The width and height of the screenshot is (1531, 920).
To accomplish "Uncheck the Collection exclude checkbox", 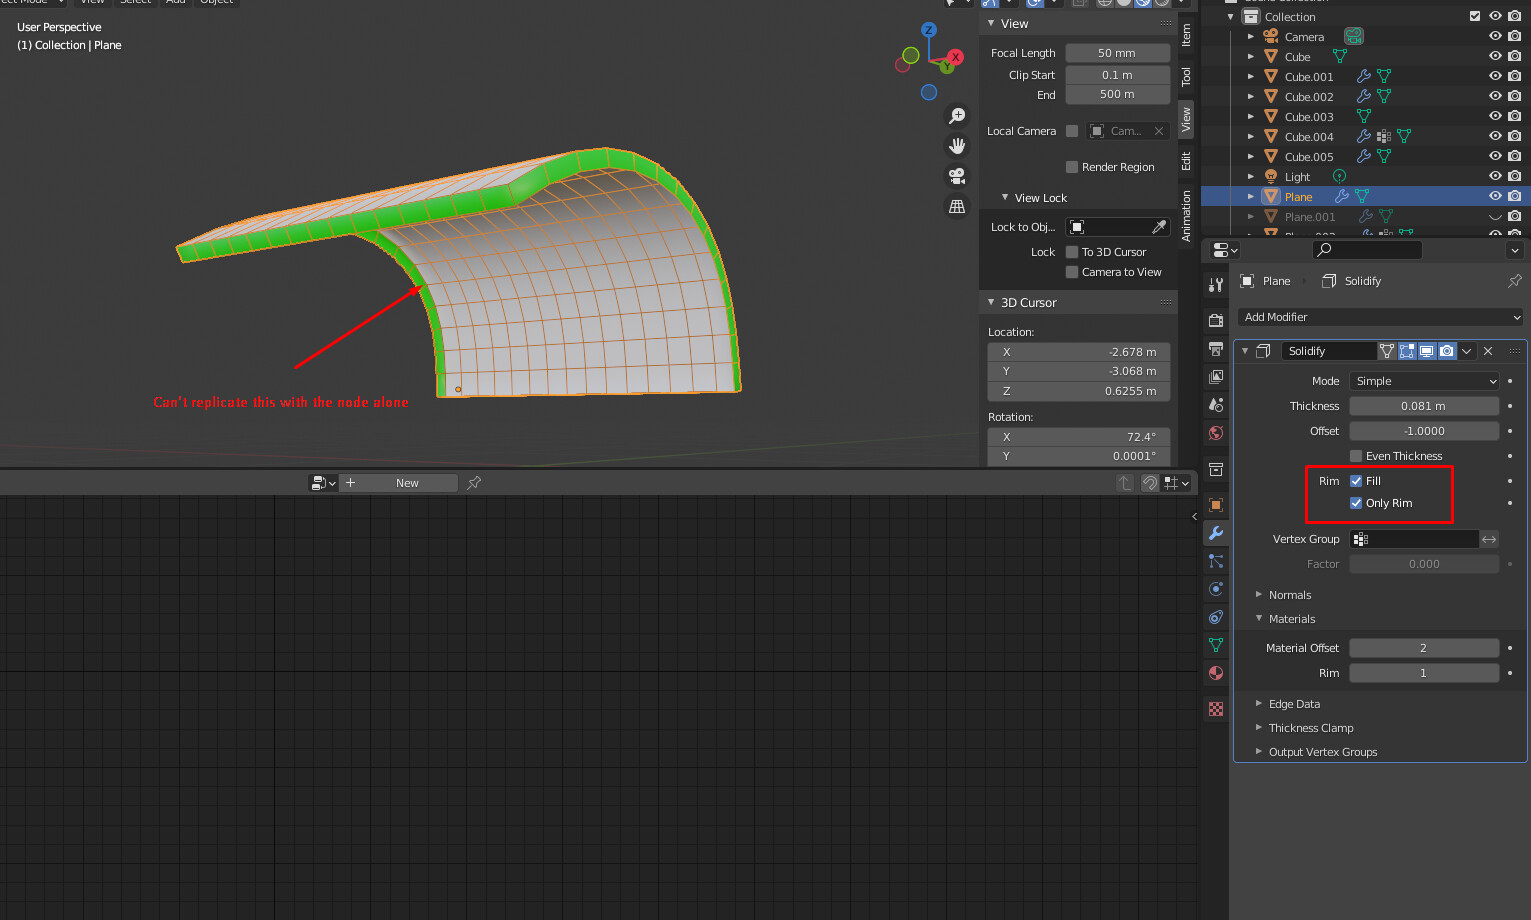I will [x=1475, y=16].
